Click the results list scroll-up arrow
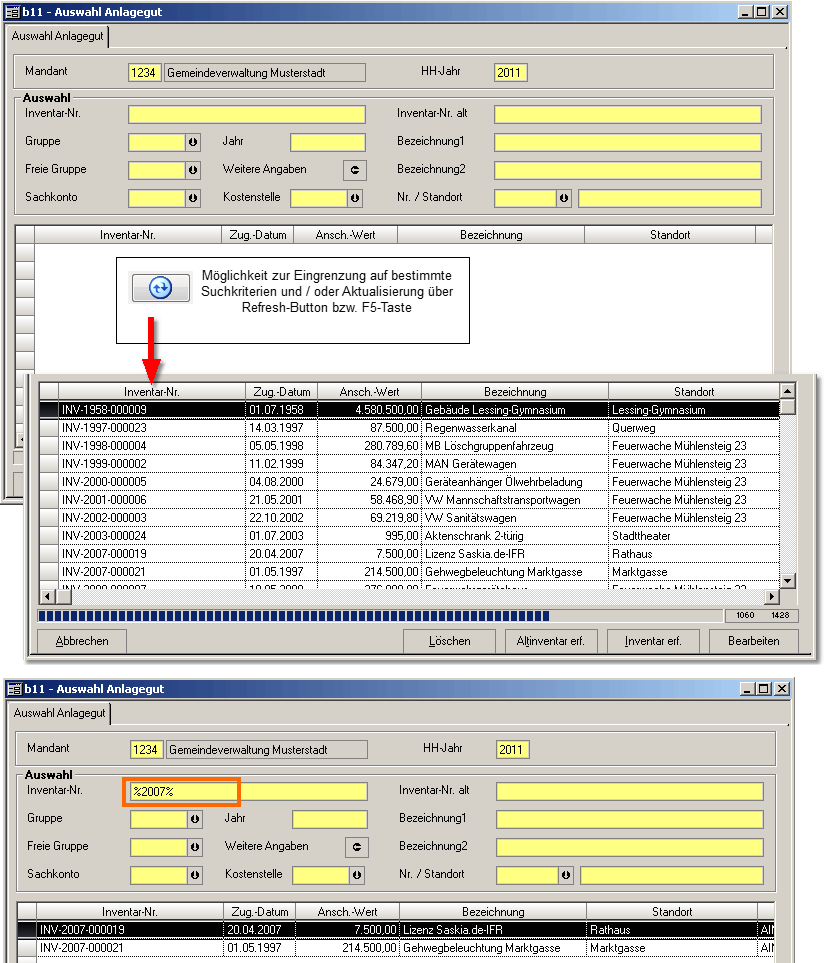This screenshot has width=824, height=963. click(x=787, y=391)
